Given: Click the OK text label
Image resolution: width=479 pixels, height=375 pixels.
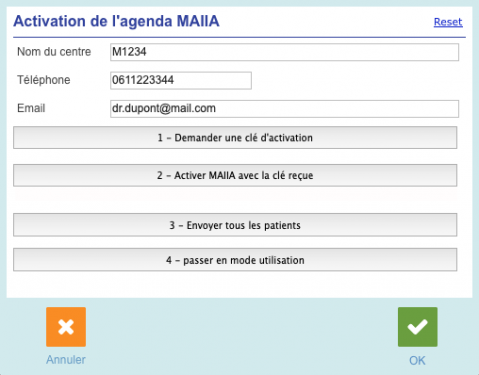Looking at the screenshot, I should (417, 360).
